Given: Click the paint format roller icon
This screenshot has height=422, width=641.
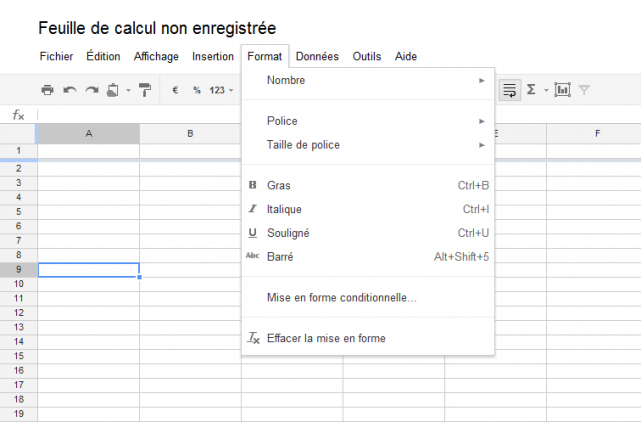Looking at the screenshot, I should point(144,90).
